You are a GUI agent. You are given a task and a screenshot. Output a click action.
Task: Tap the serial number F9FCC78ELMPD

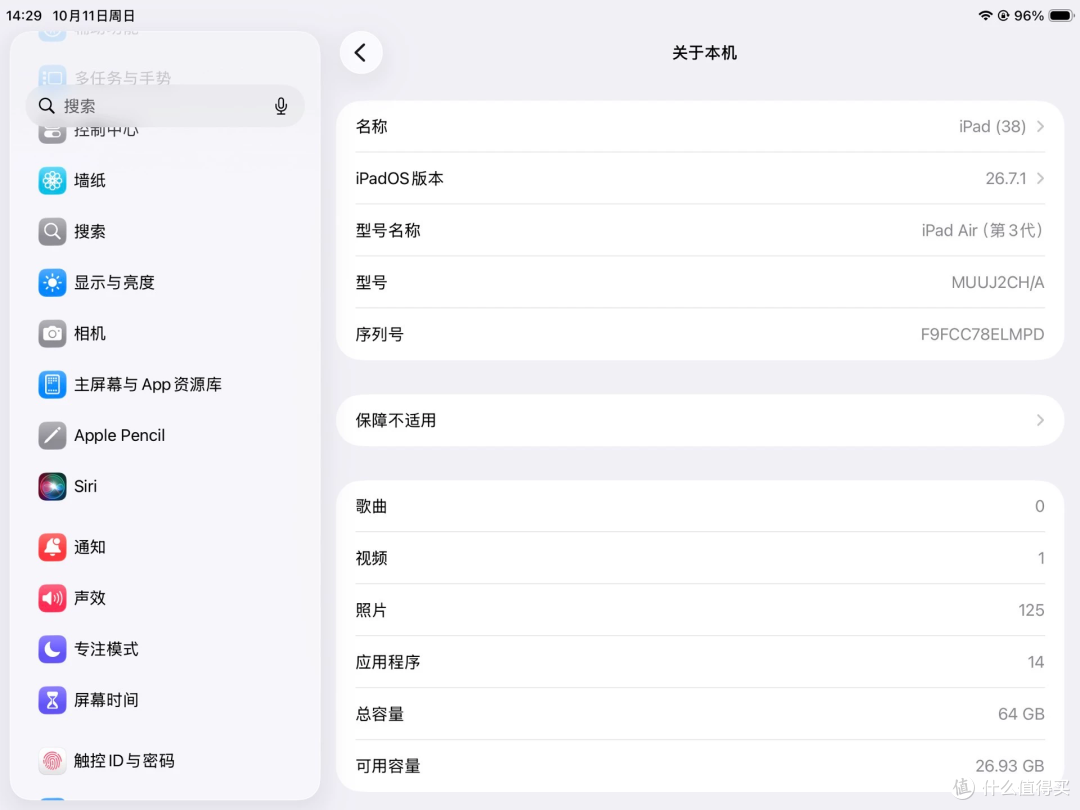tap(982, 334)
